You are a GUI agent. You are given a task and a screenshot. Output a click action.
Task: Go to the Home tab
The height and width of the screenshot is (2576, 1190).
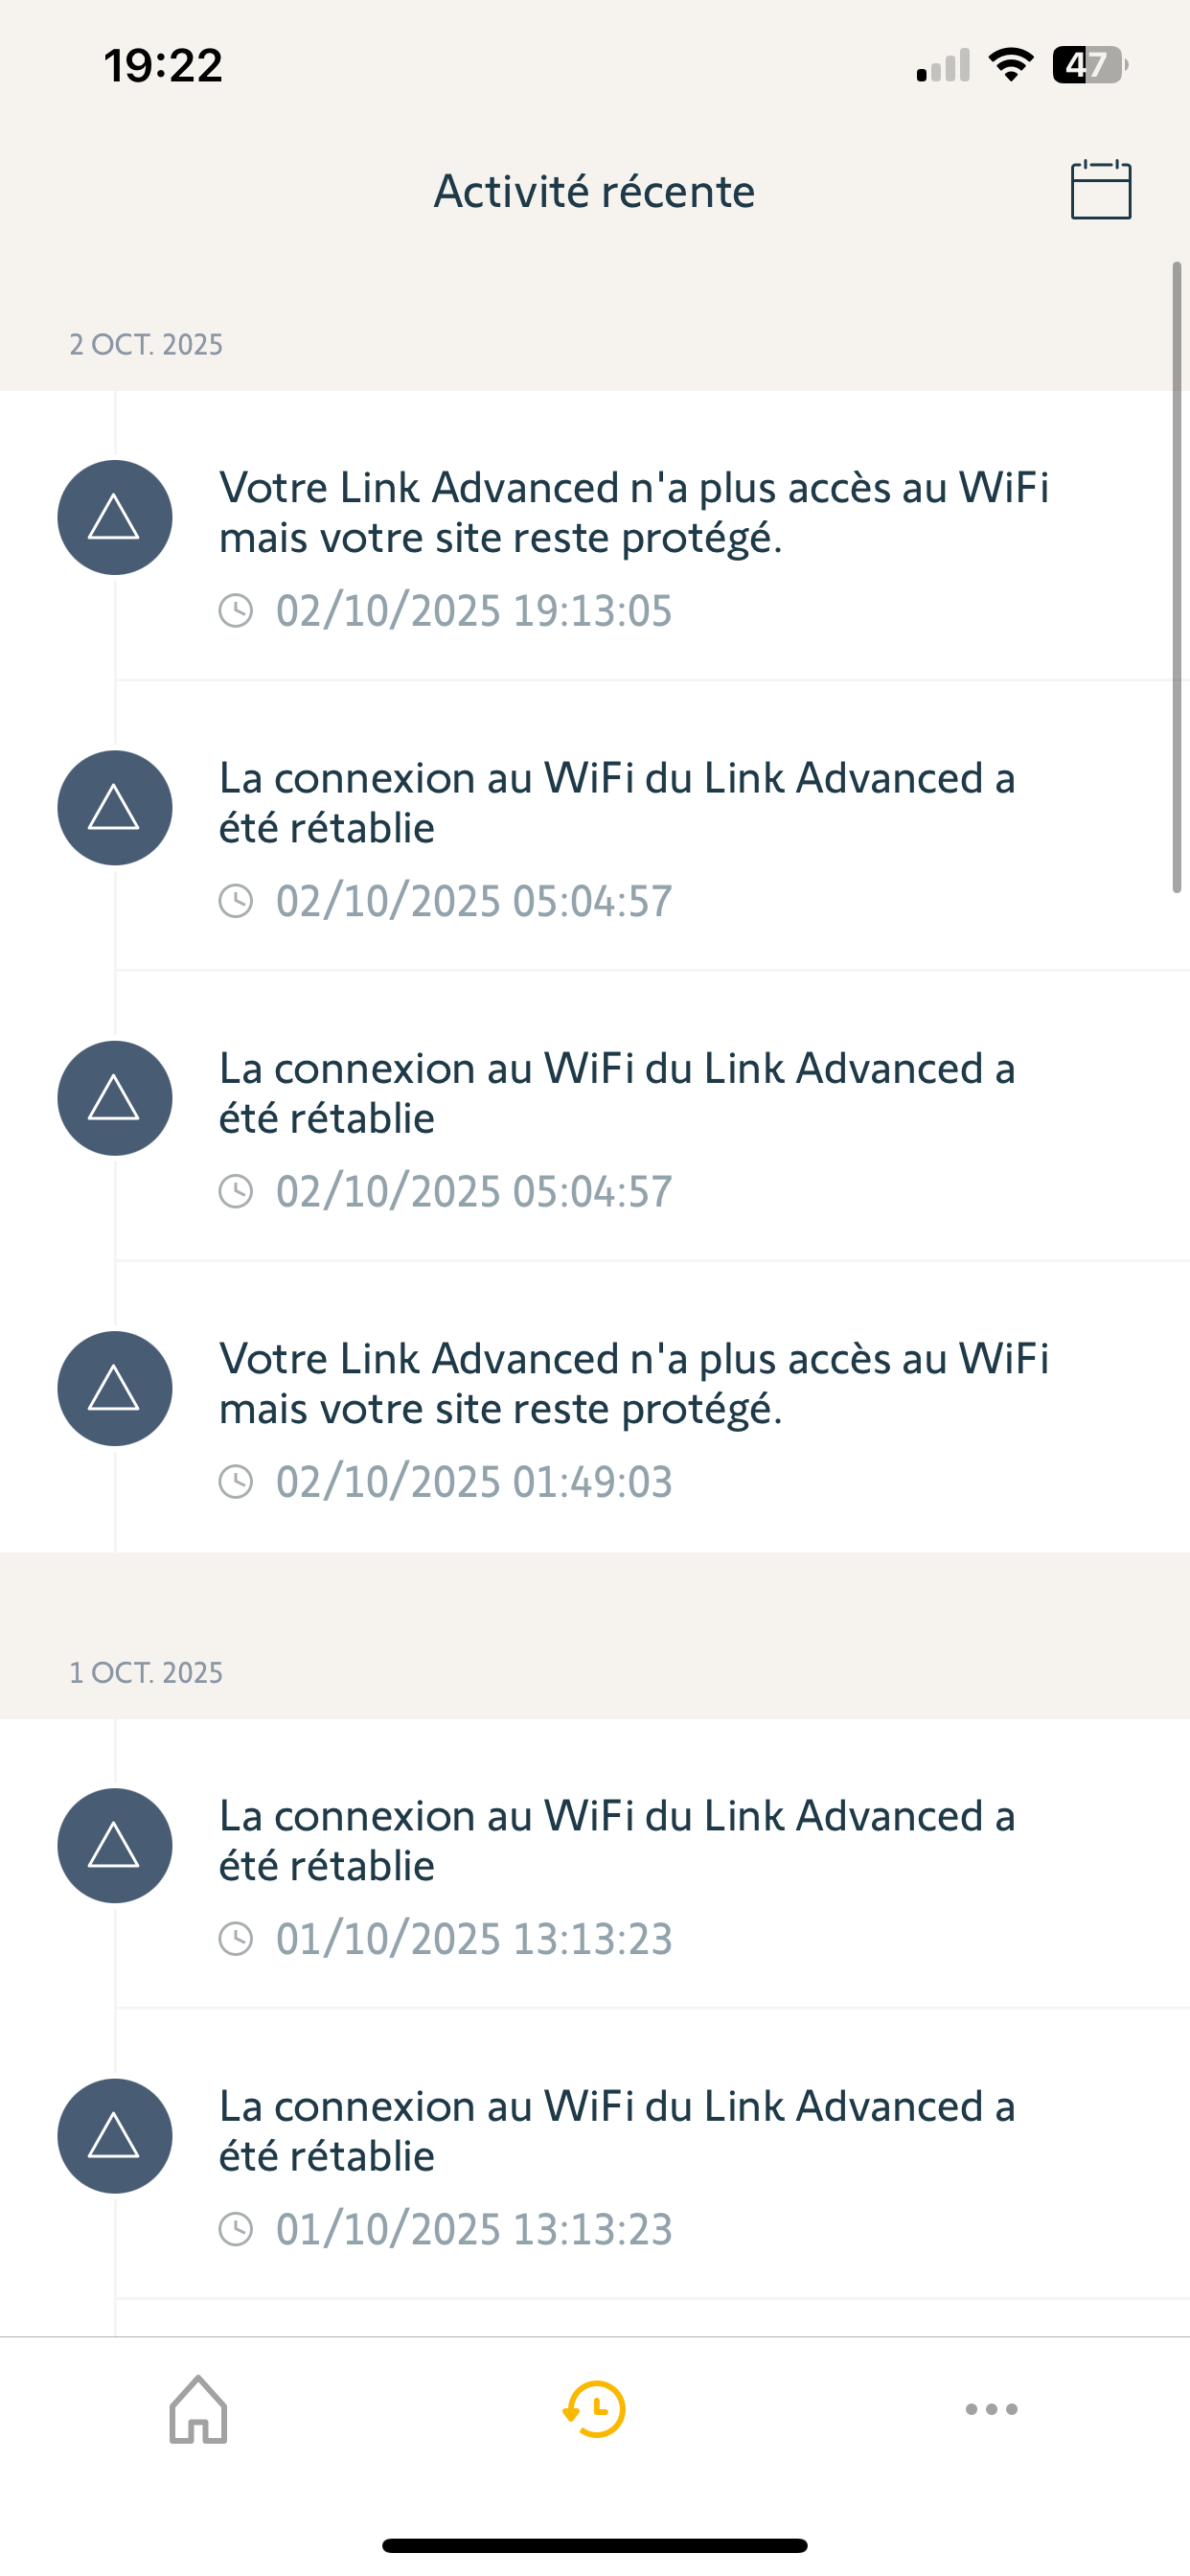click(x=198, y=2409)
